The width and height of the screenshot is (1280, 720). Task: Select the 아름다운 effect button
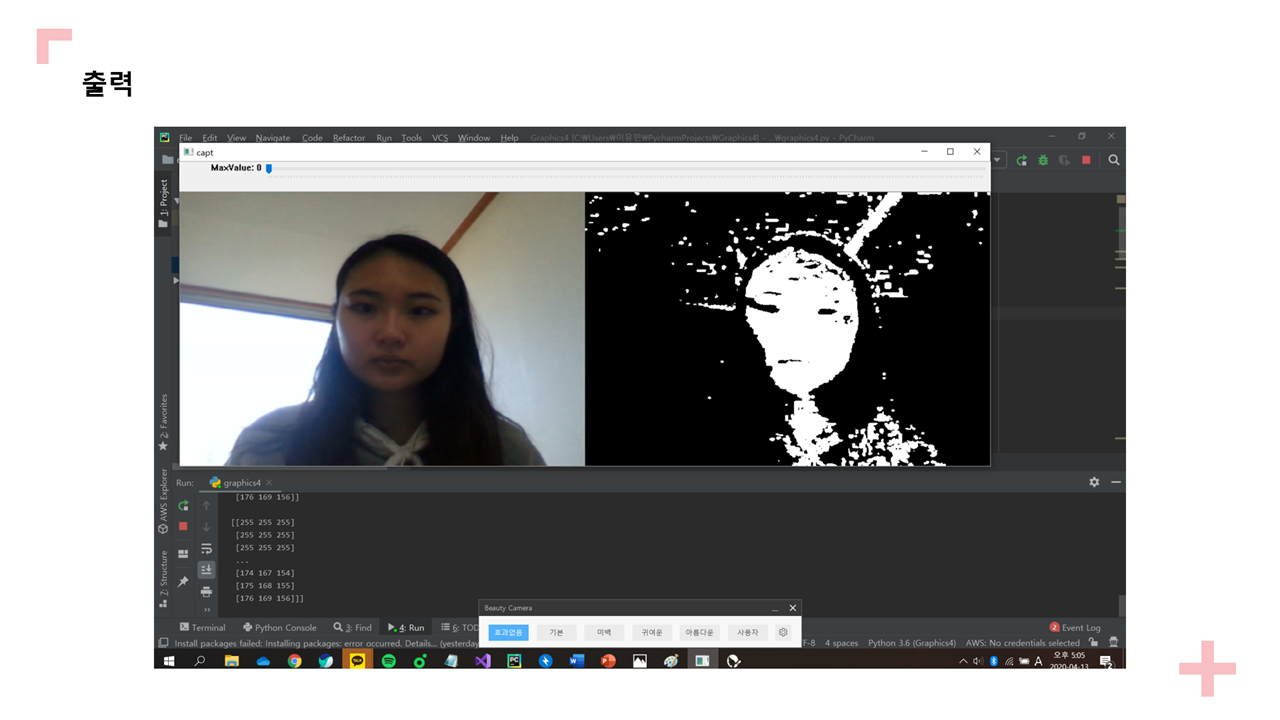tap(700, 632)
